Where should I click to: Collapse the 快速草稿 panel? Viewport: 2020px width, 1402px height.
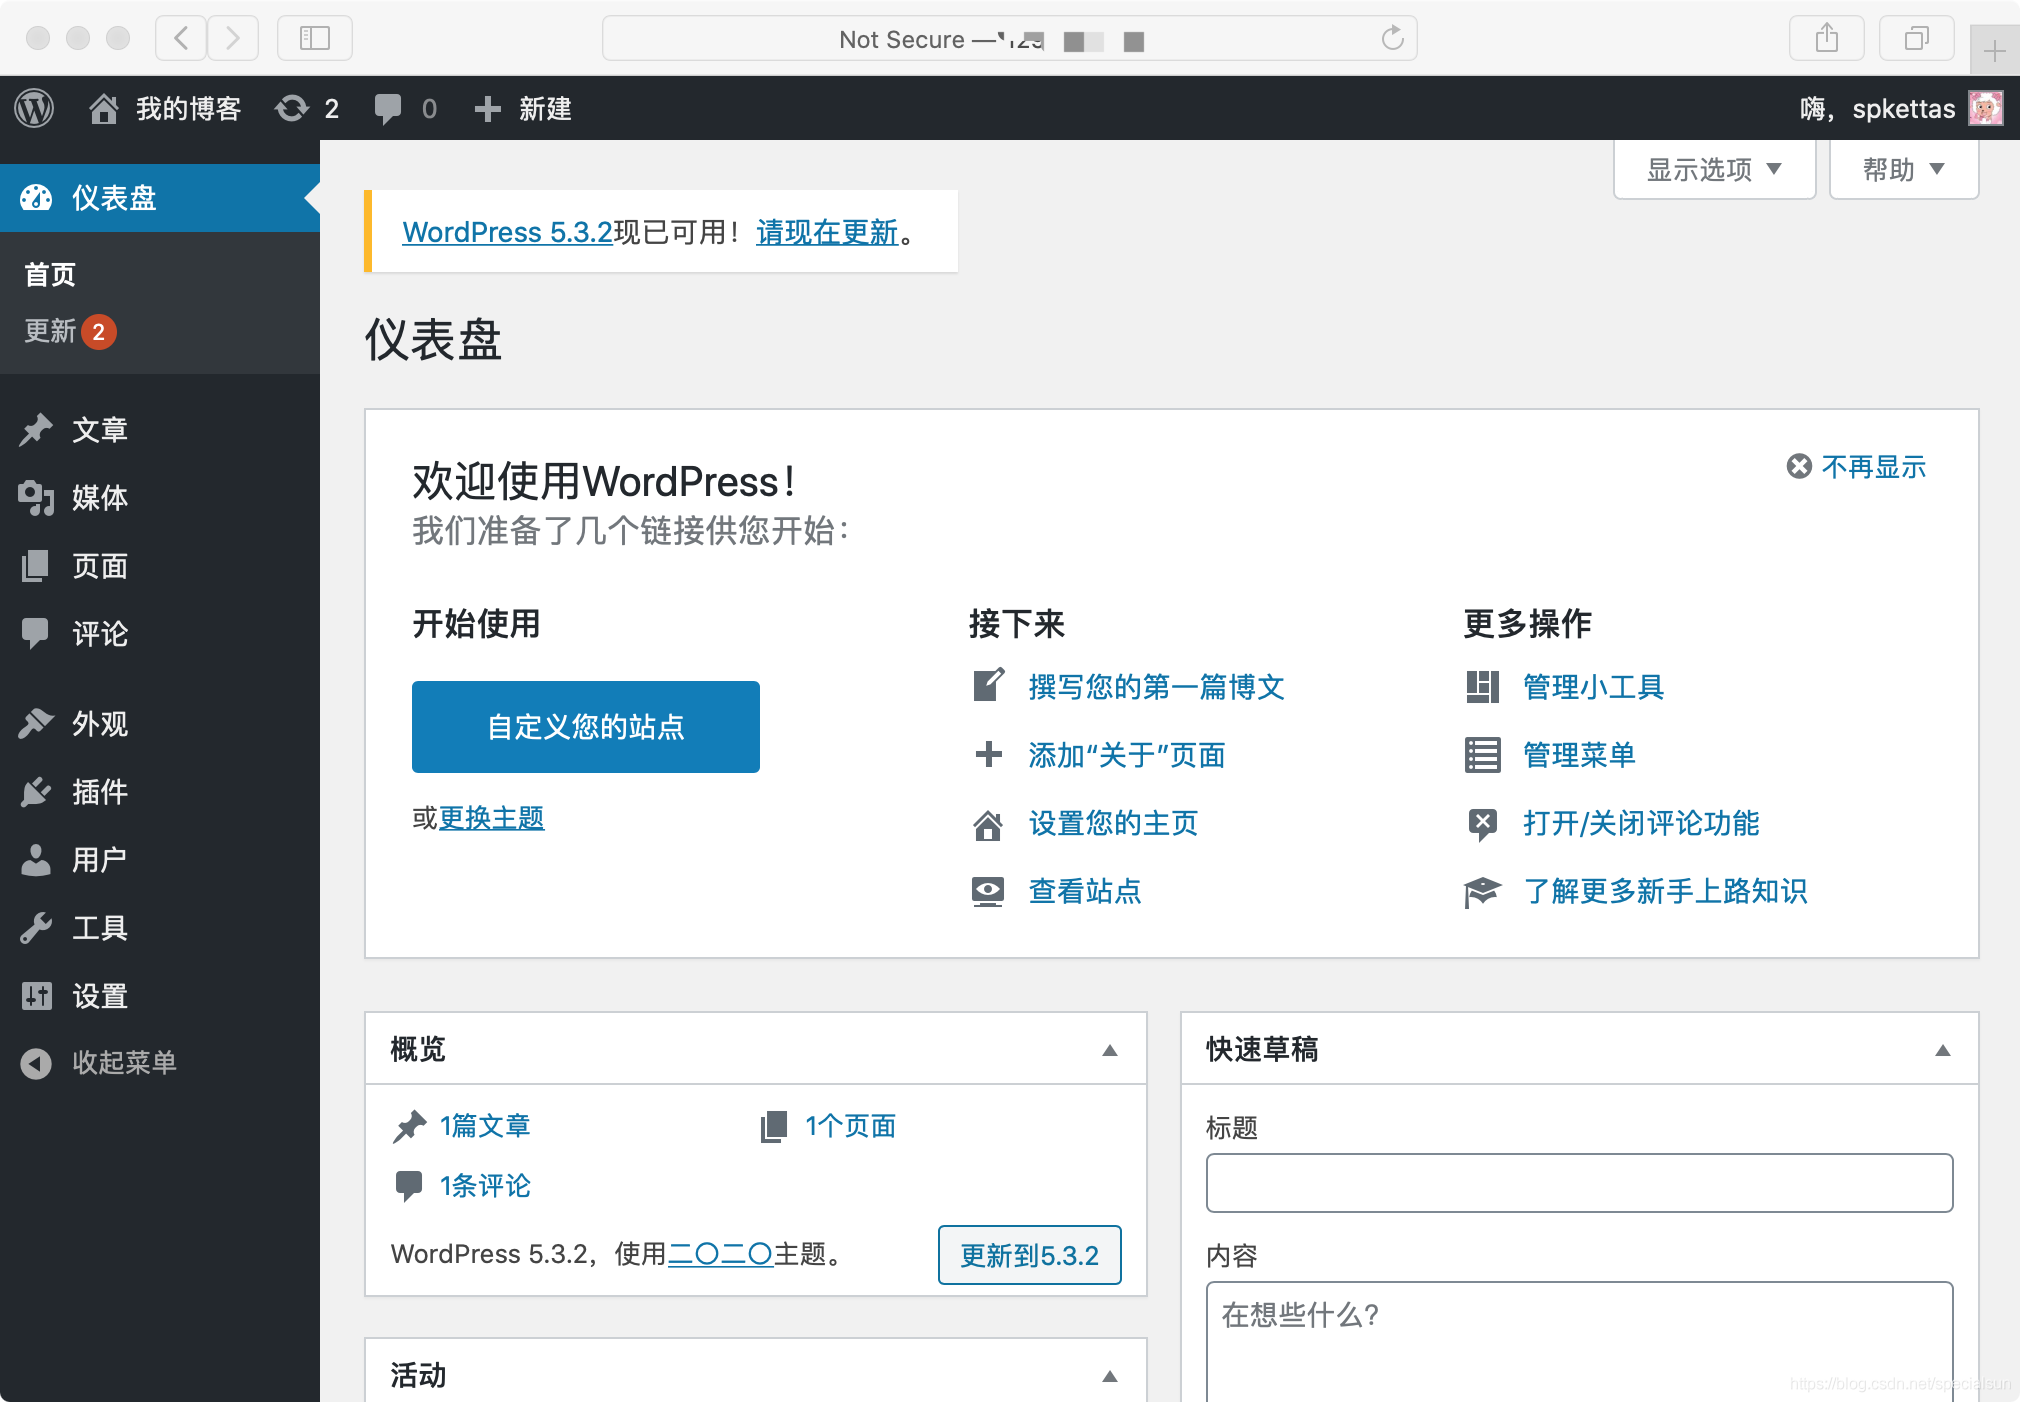click(x=1943, y=1050)
